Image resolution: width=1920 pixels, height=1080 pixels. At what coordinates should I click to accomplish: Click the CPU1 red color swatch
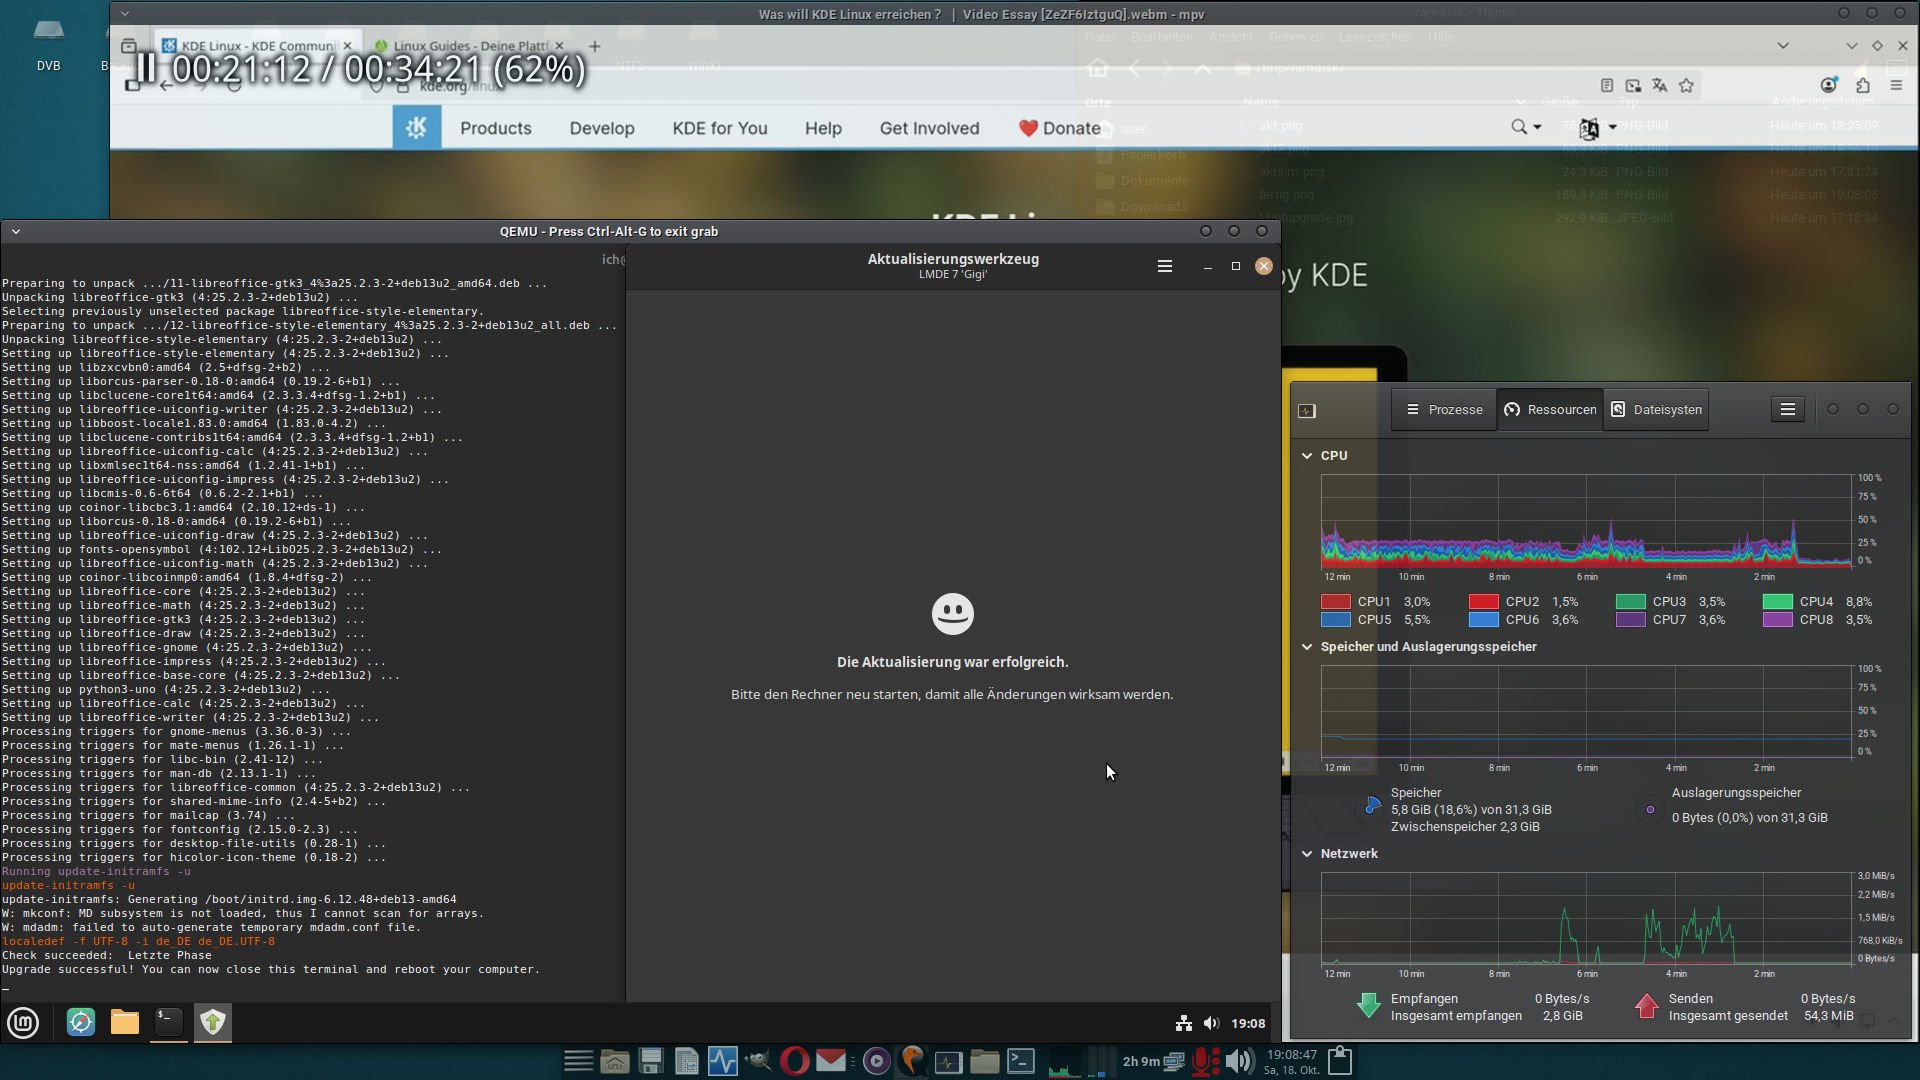tap(1335, 602)
